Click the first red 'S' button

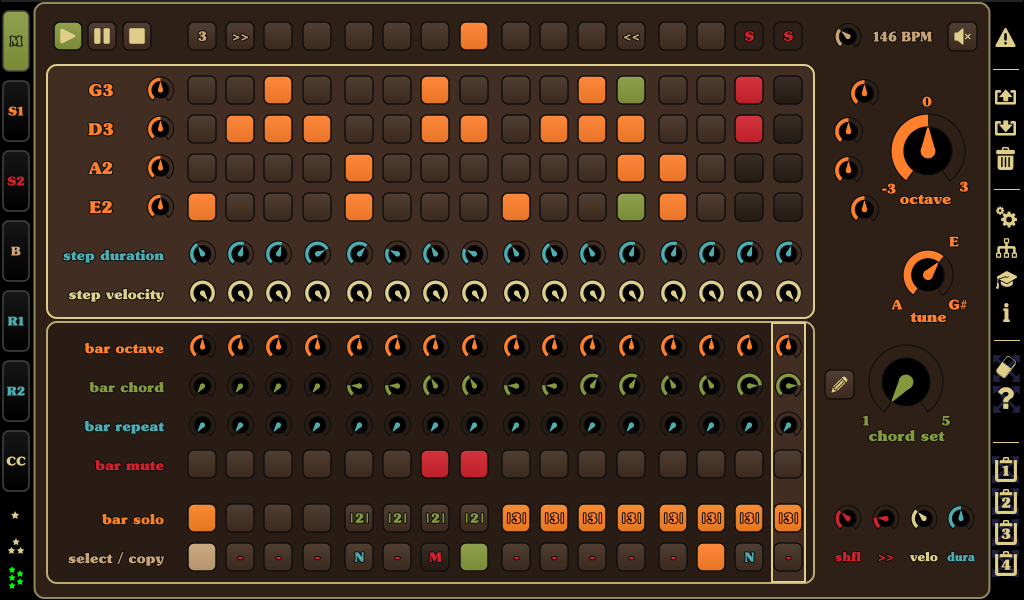(748, 37)
